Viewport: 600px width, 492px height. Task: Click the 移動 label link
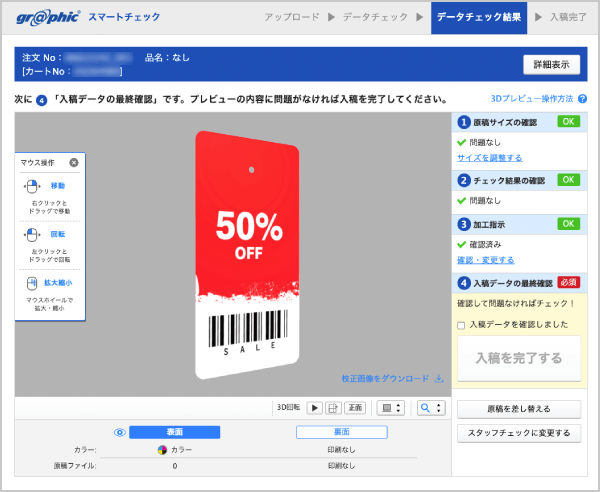point(58,186)
